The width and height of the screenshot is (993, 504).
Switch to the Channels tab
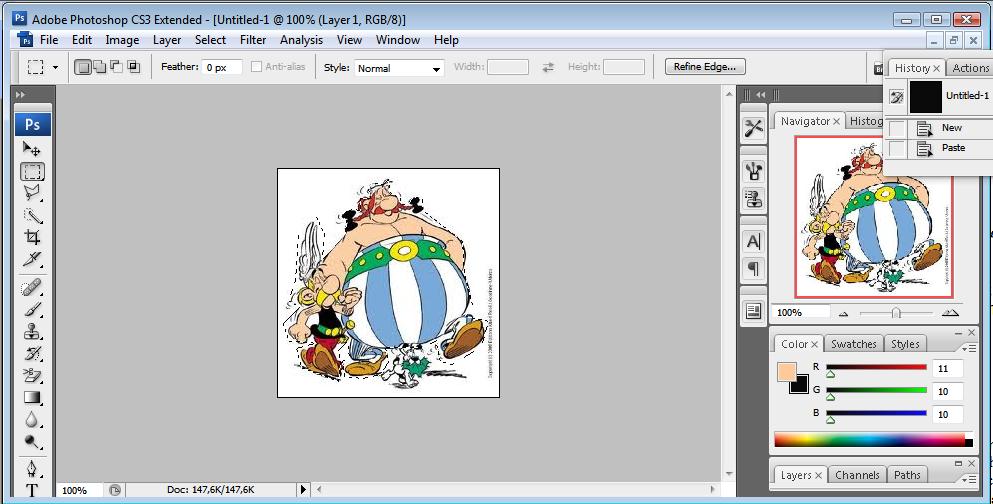point(857,475)
